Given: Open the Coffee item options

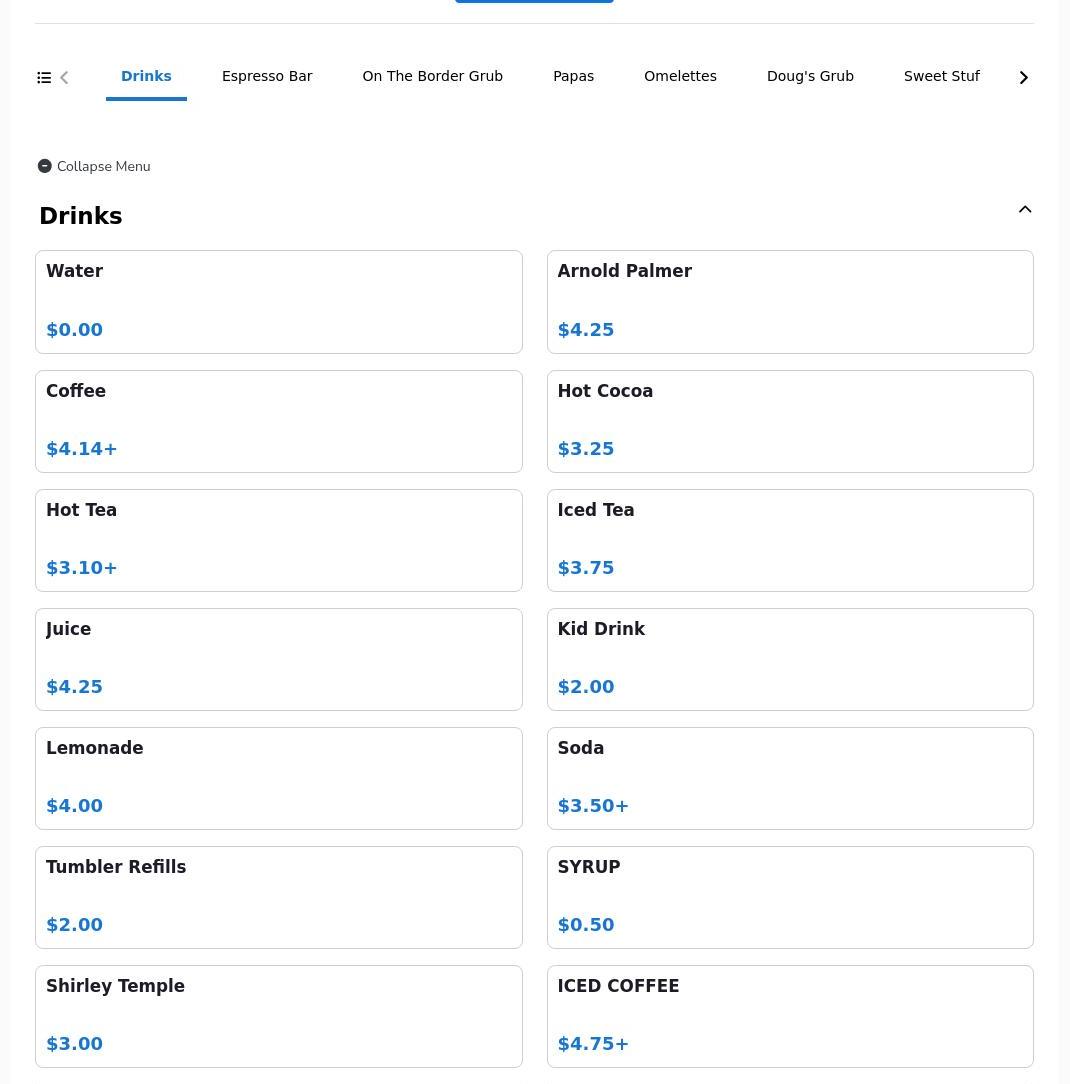Looking at the screenshot, I should click(278, 421).
